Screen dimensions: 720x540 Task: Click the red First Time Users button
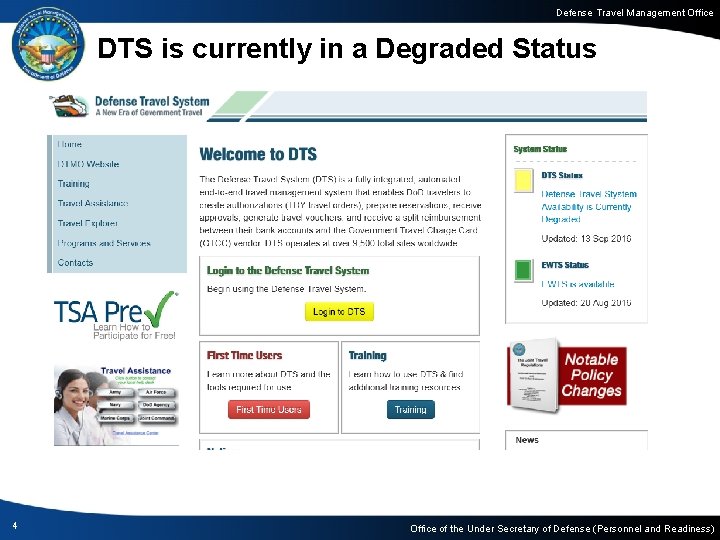coord(269,410)
